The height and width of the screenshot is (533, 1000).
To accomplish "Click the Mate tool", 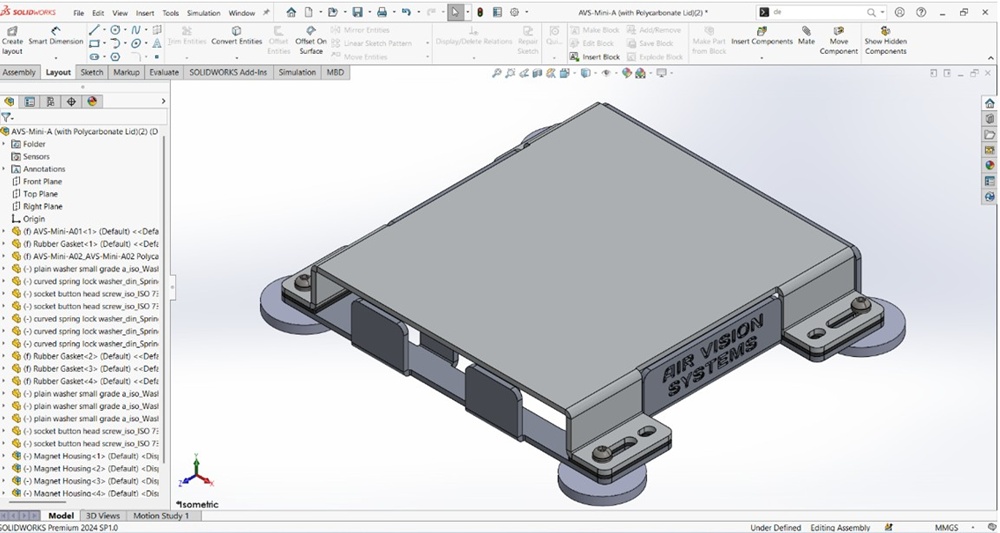I will coord(807,36).
